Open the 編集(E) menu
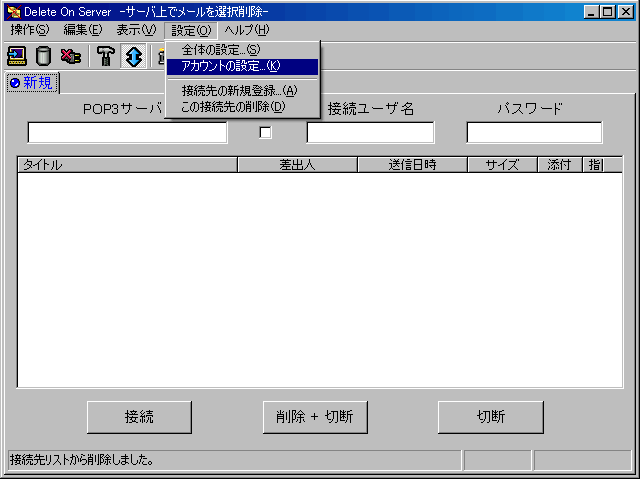The image size is (640, 479). point(83,30)
